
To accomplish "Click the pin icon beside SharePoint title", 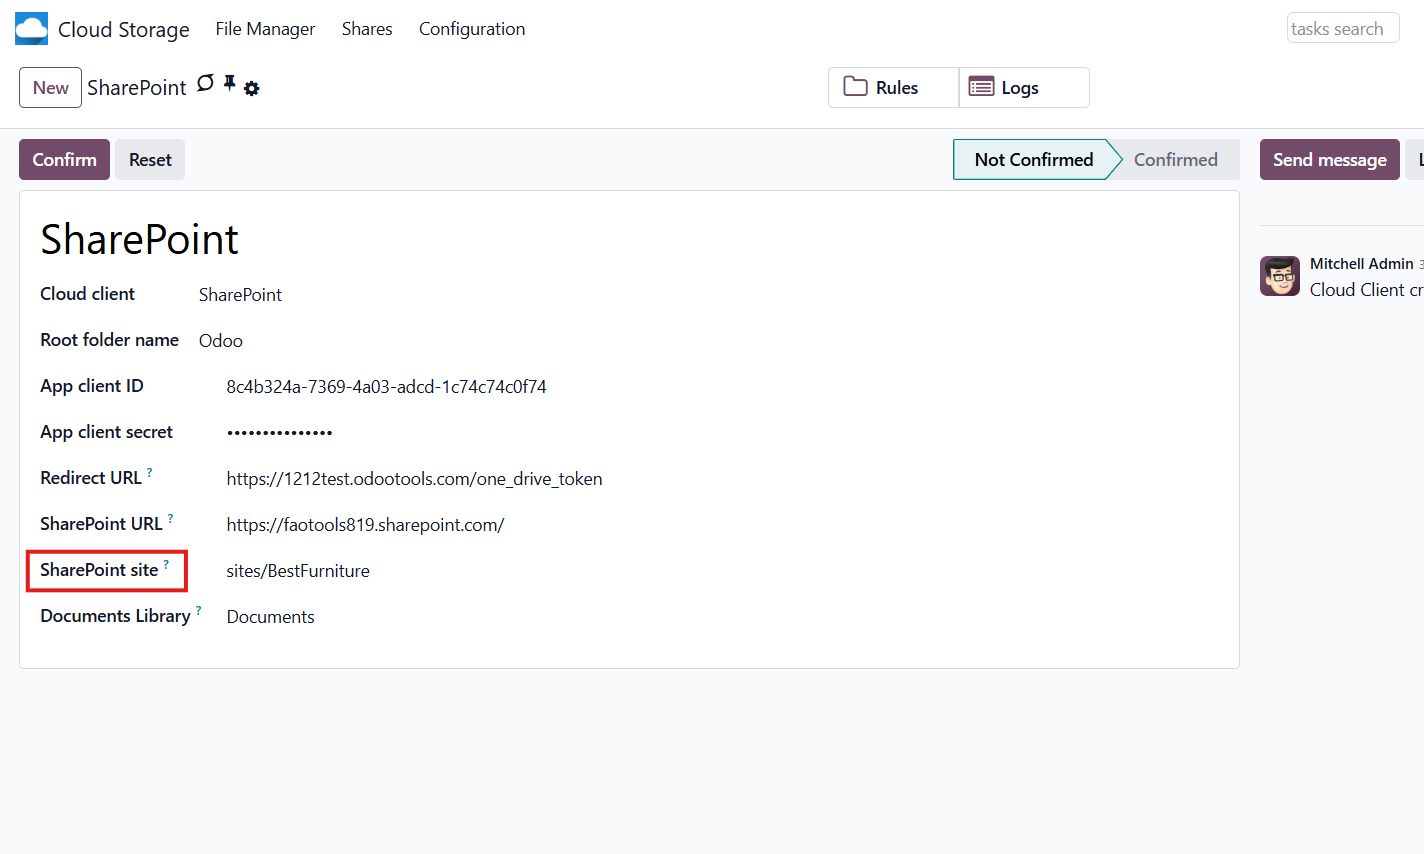I will (229, 84).
